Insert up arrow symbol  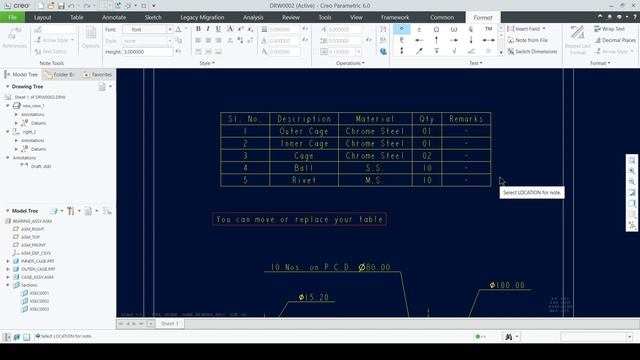(436, 40)
